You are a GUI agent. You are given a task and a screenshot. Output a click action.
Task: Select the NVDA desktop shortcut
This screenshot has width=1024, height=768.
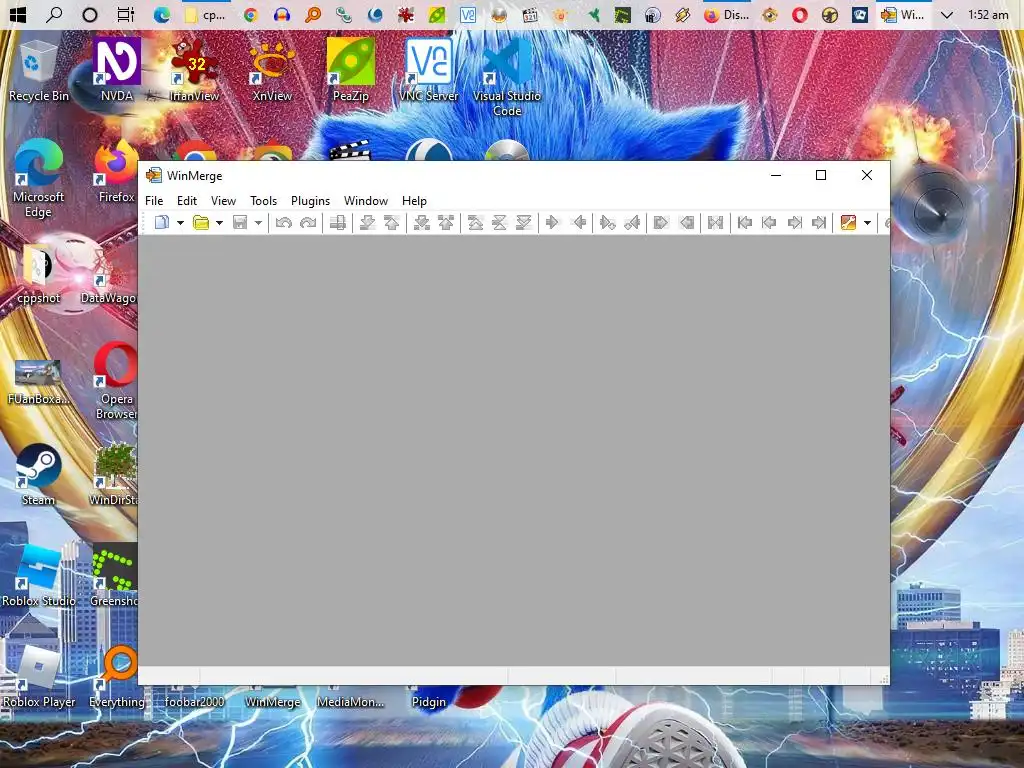(117, 71)
